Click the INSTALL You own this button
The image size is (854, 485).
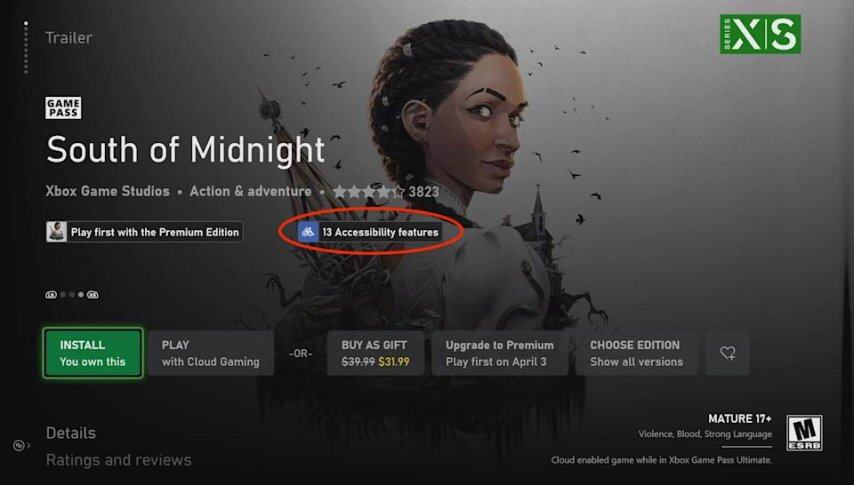click(93, 353)
